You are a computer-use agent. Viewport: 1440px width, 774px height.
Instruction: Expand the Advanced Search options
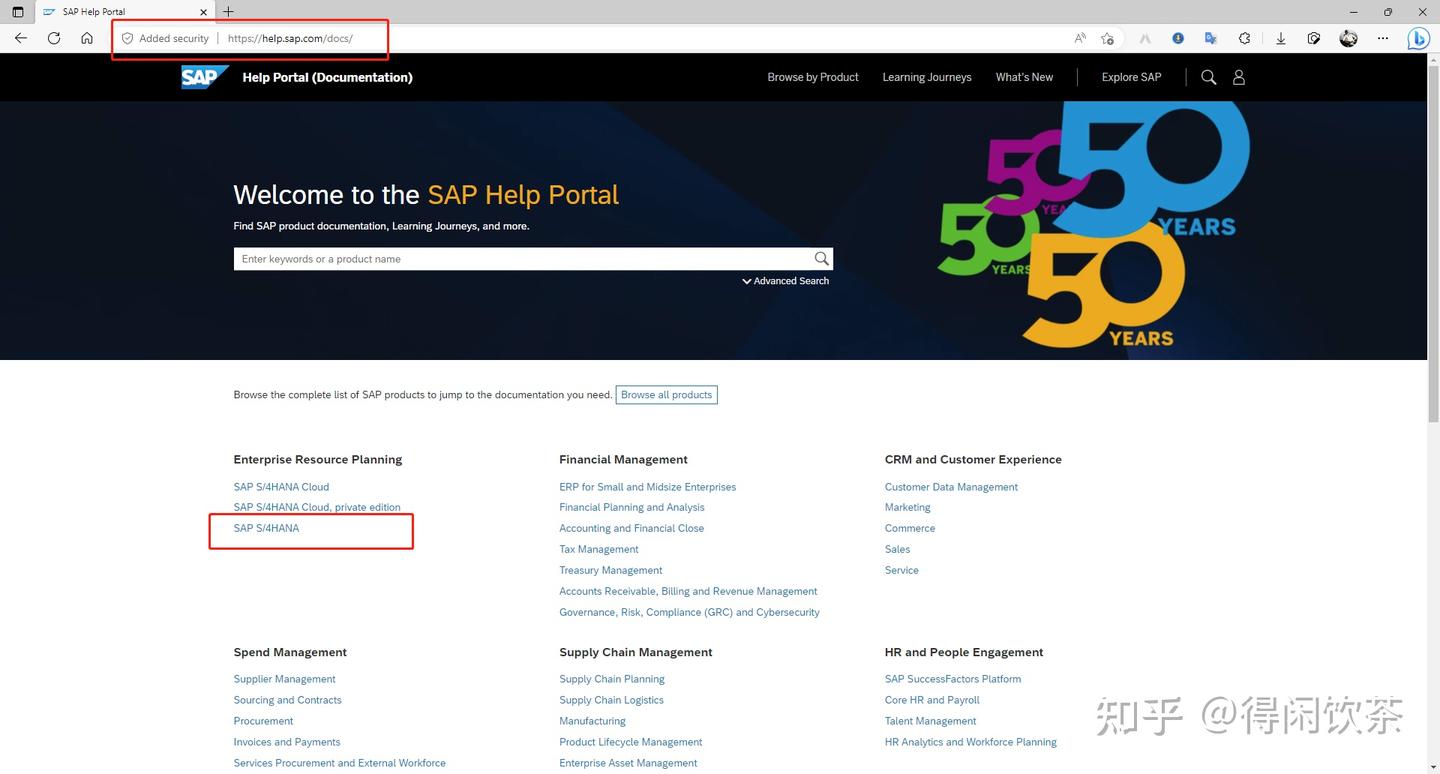[x=786, y=281]
